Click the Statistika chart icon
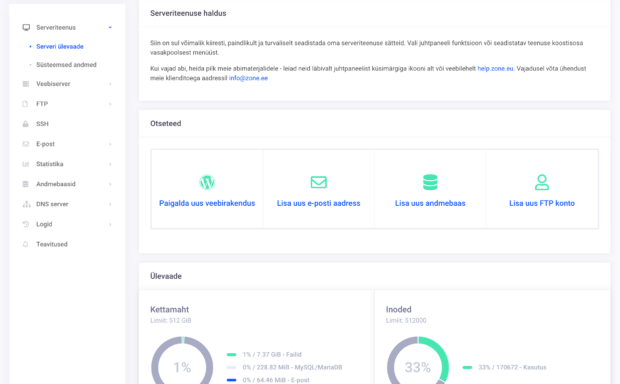This screenshot has width=620, height=384. 26,164
